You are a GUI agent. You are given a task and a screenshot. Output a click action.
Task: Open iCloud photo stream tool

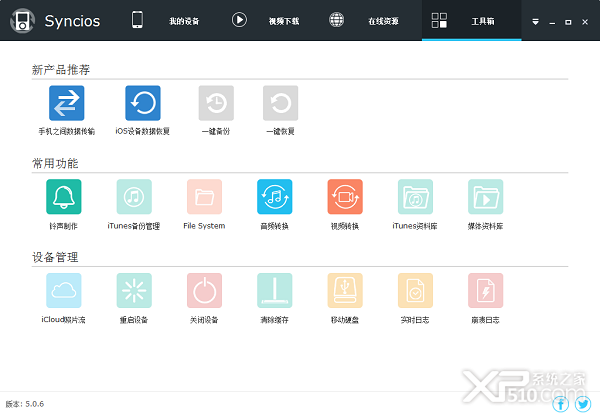(64, 290)
